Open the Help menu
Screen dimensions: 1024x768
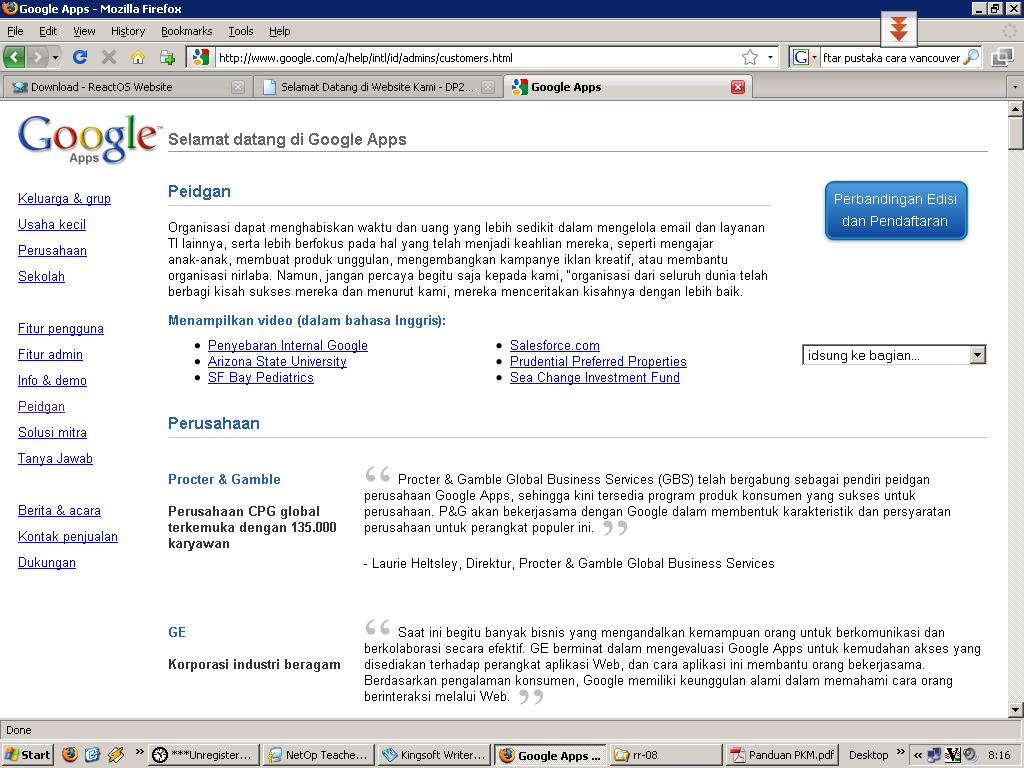pos(280,31)
